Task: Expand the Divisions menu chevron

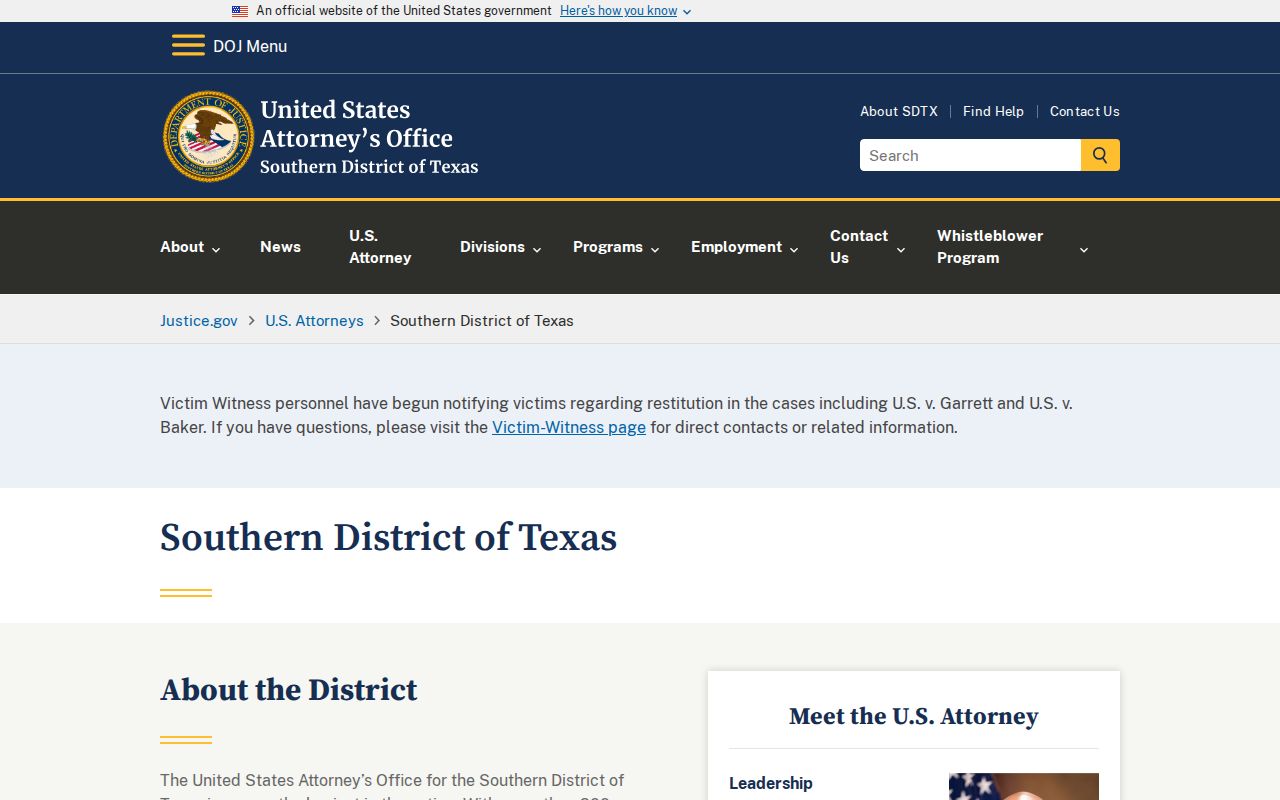Action: tap(537, 249)
